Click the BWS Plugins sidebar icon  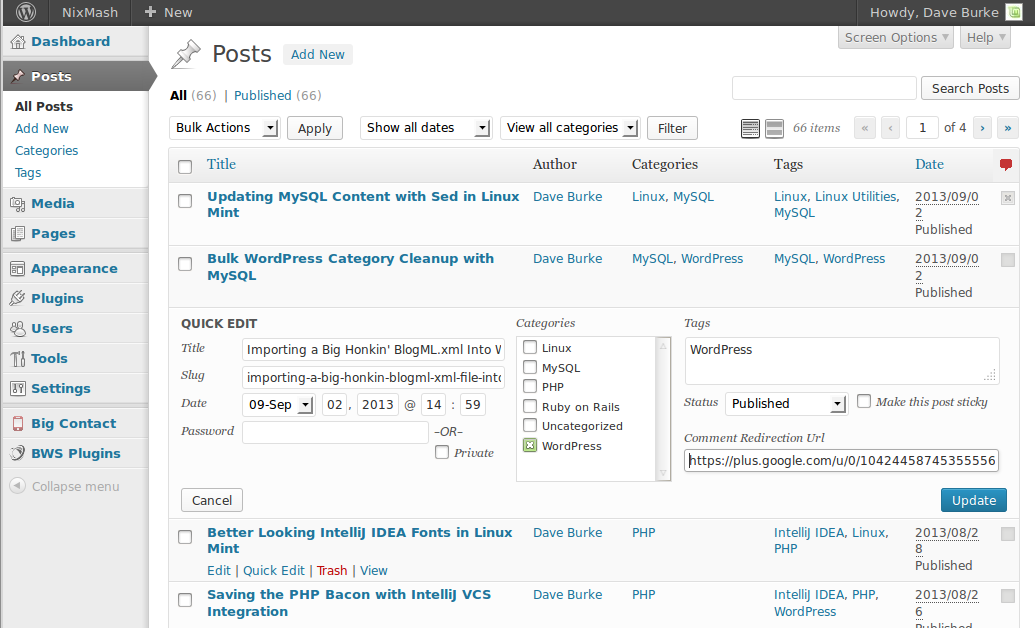point(17,453)
